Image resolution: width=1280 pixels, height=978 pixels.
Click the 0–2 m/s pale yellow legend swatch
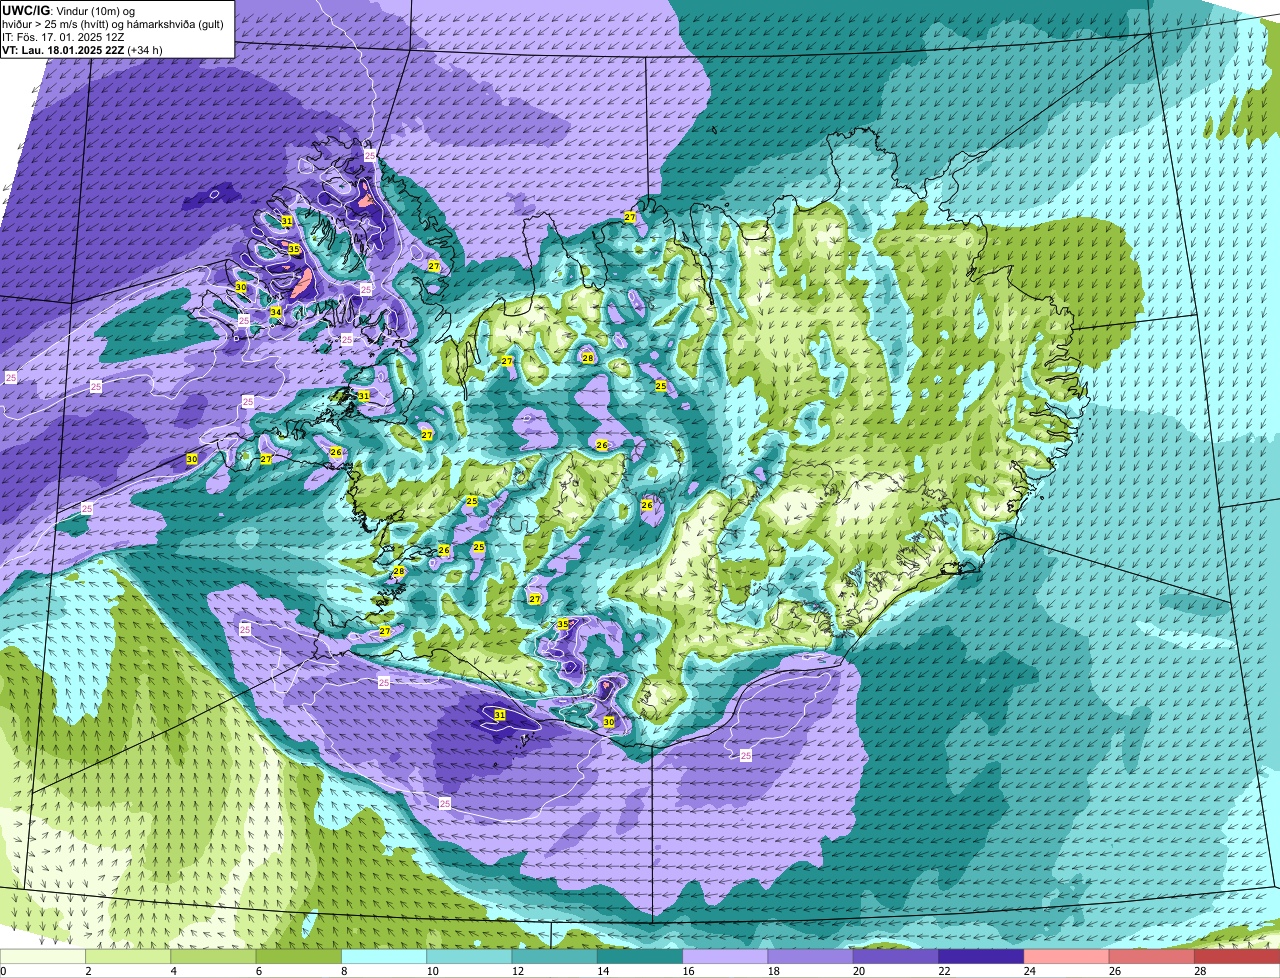click(x=43, y=956)
